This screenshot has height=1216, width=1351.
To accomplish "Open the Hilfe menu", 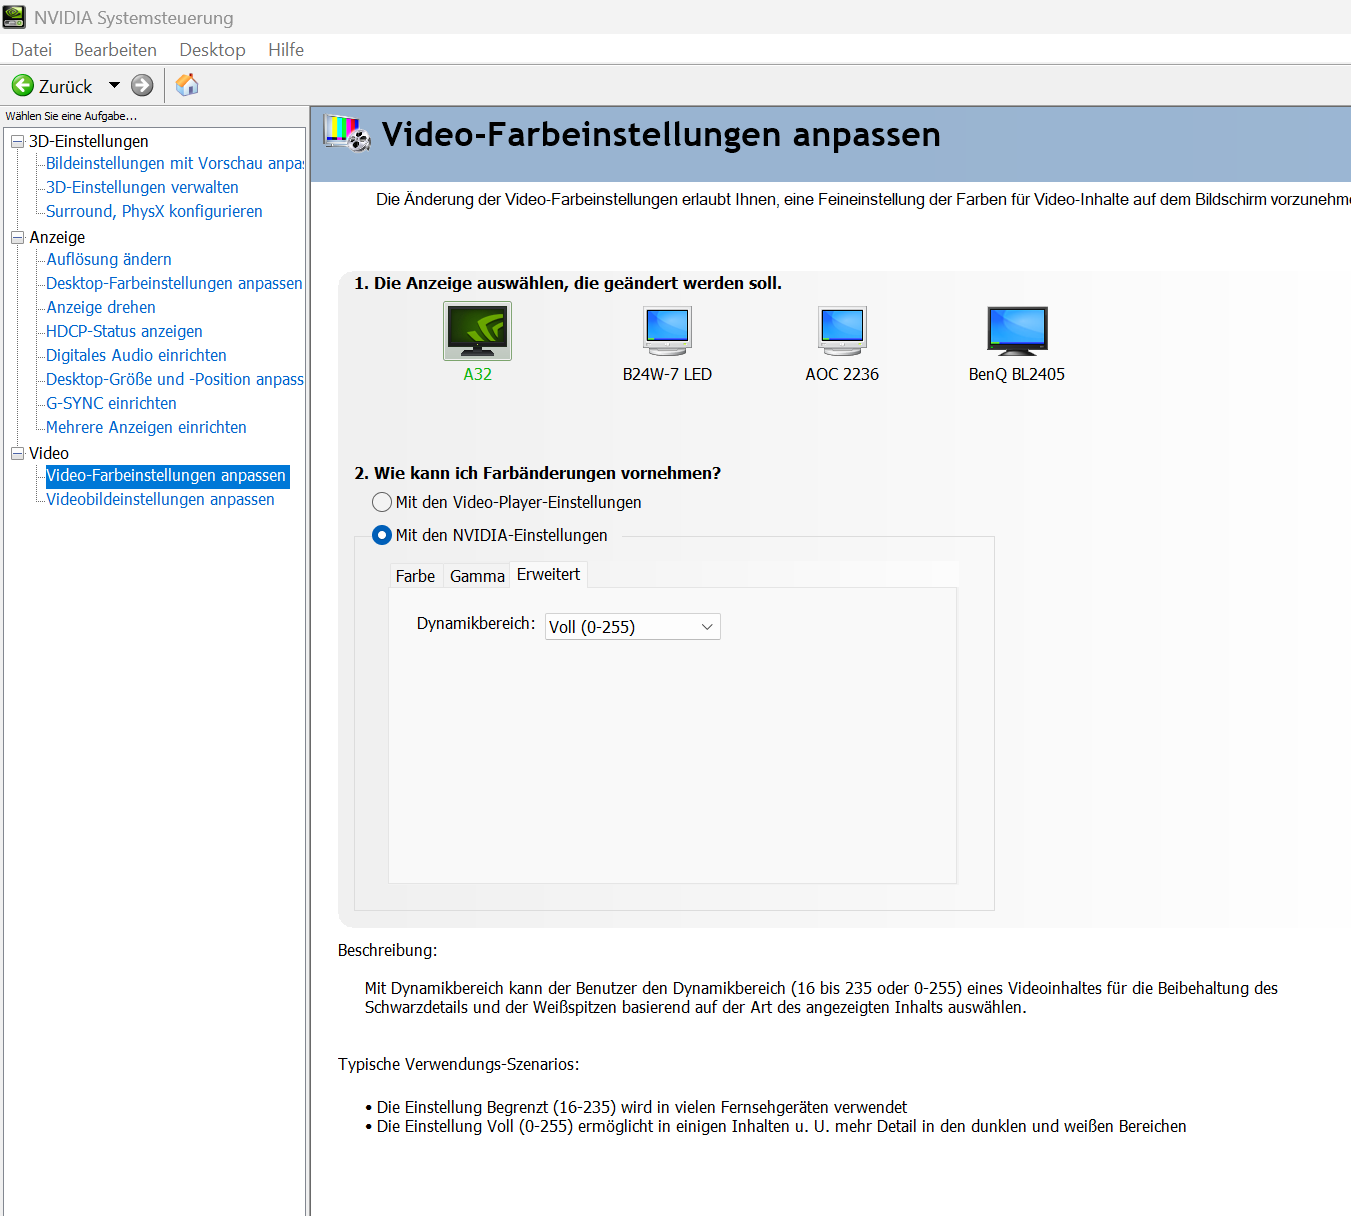I will 286,50.
